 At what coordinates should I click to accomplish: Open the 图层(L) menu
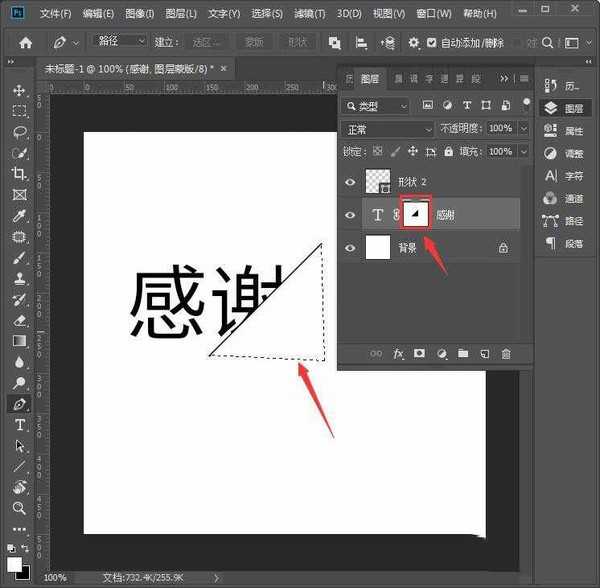[178, 14]
